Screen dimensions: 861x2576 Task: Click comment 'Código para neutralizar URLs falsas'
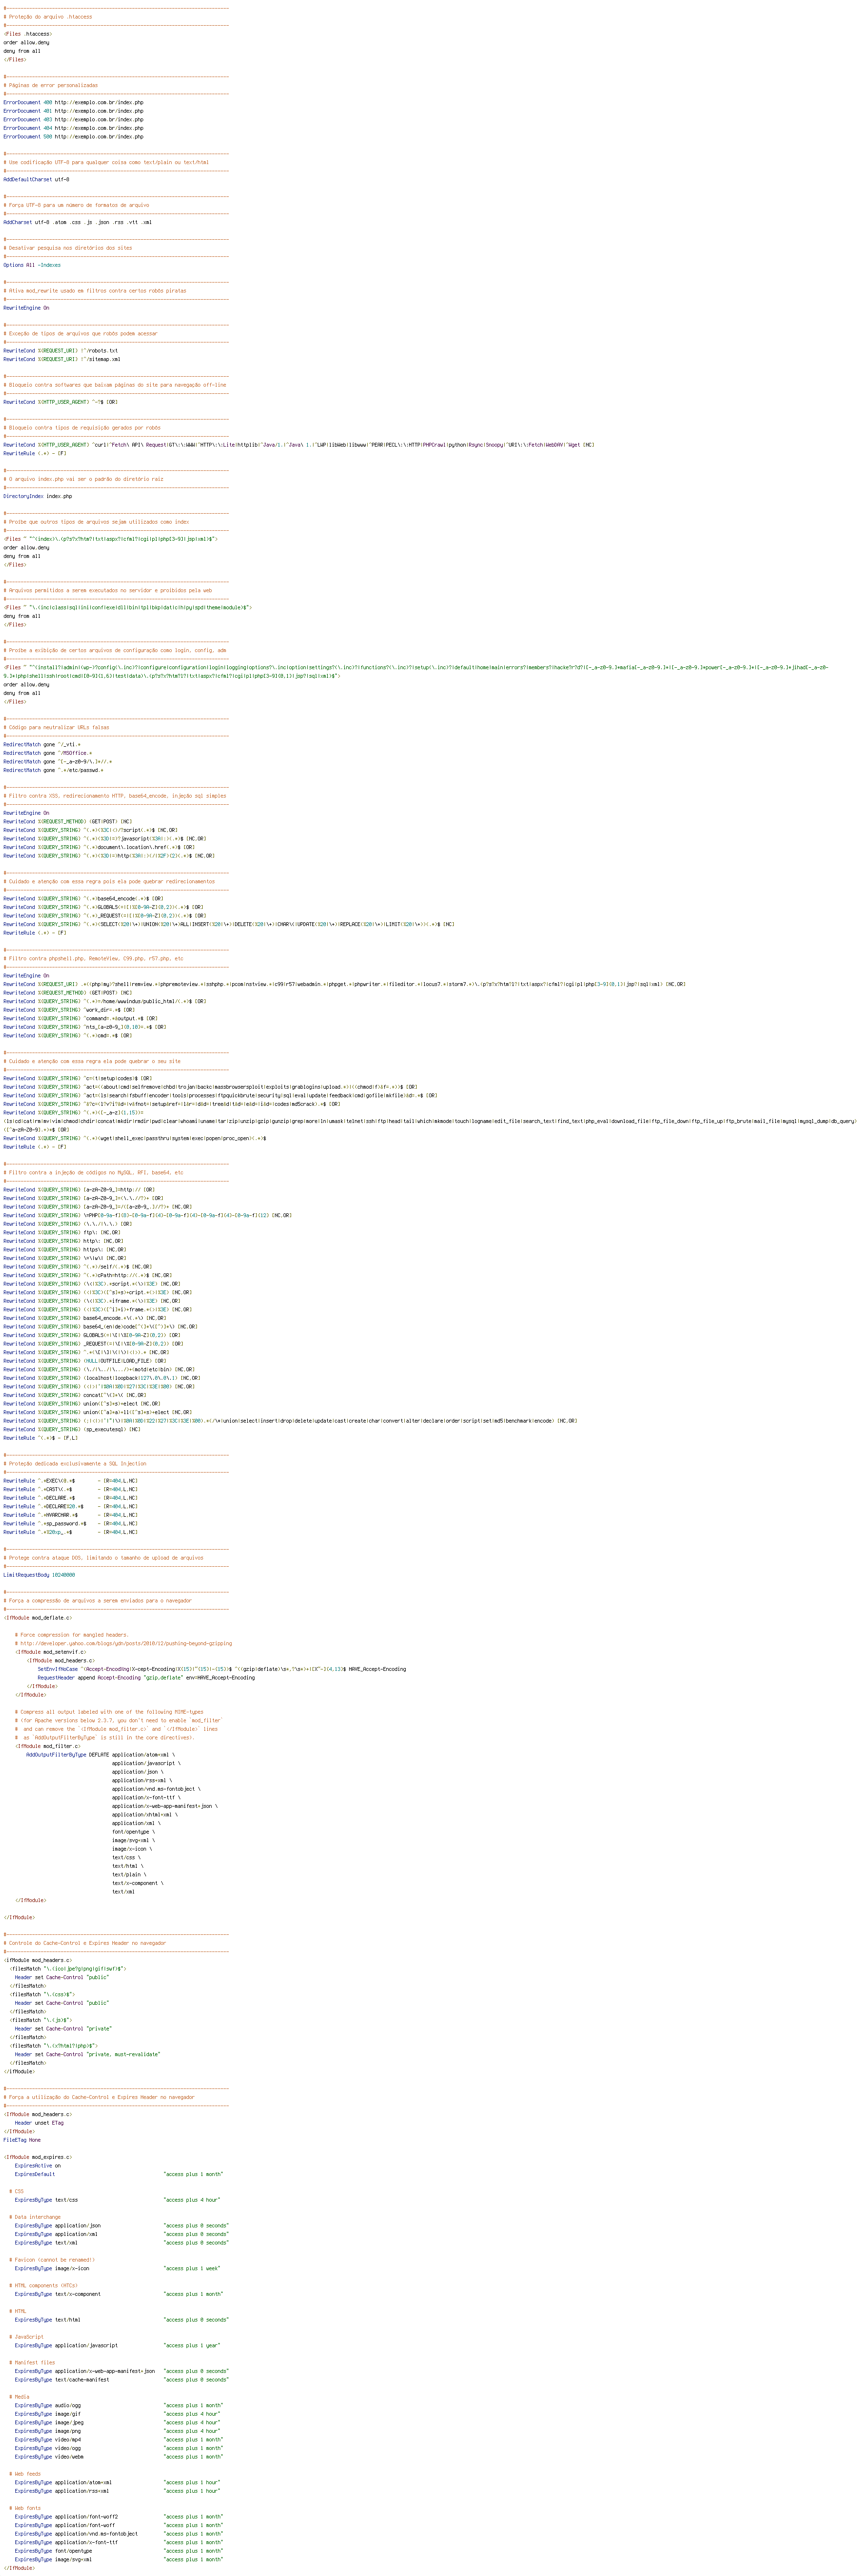(56, 727)
